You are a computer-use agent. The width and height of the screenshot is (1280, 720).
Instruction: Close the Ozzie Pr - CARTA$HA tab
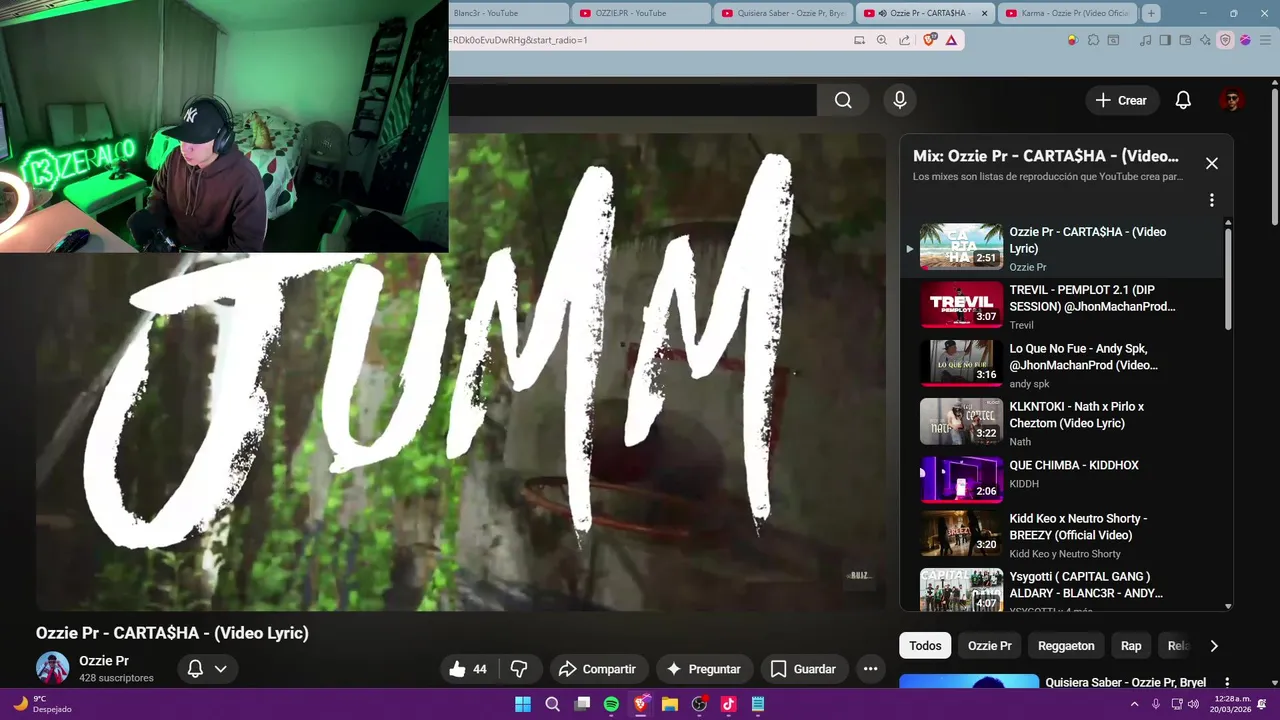coord(984,13)
